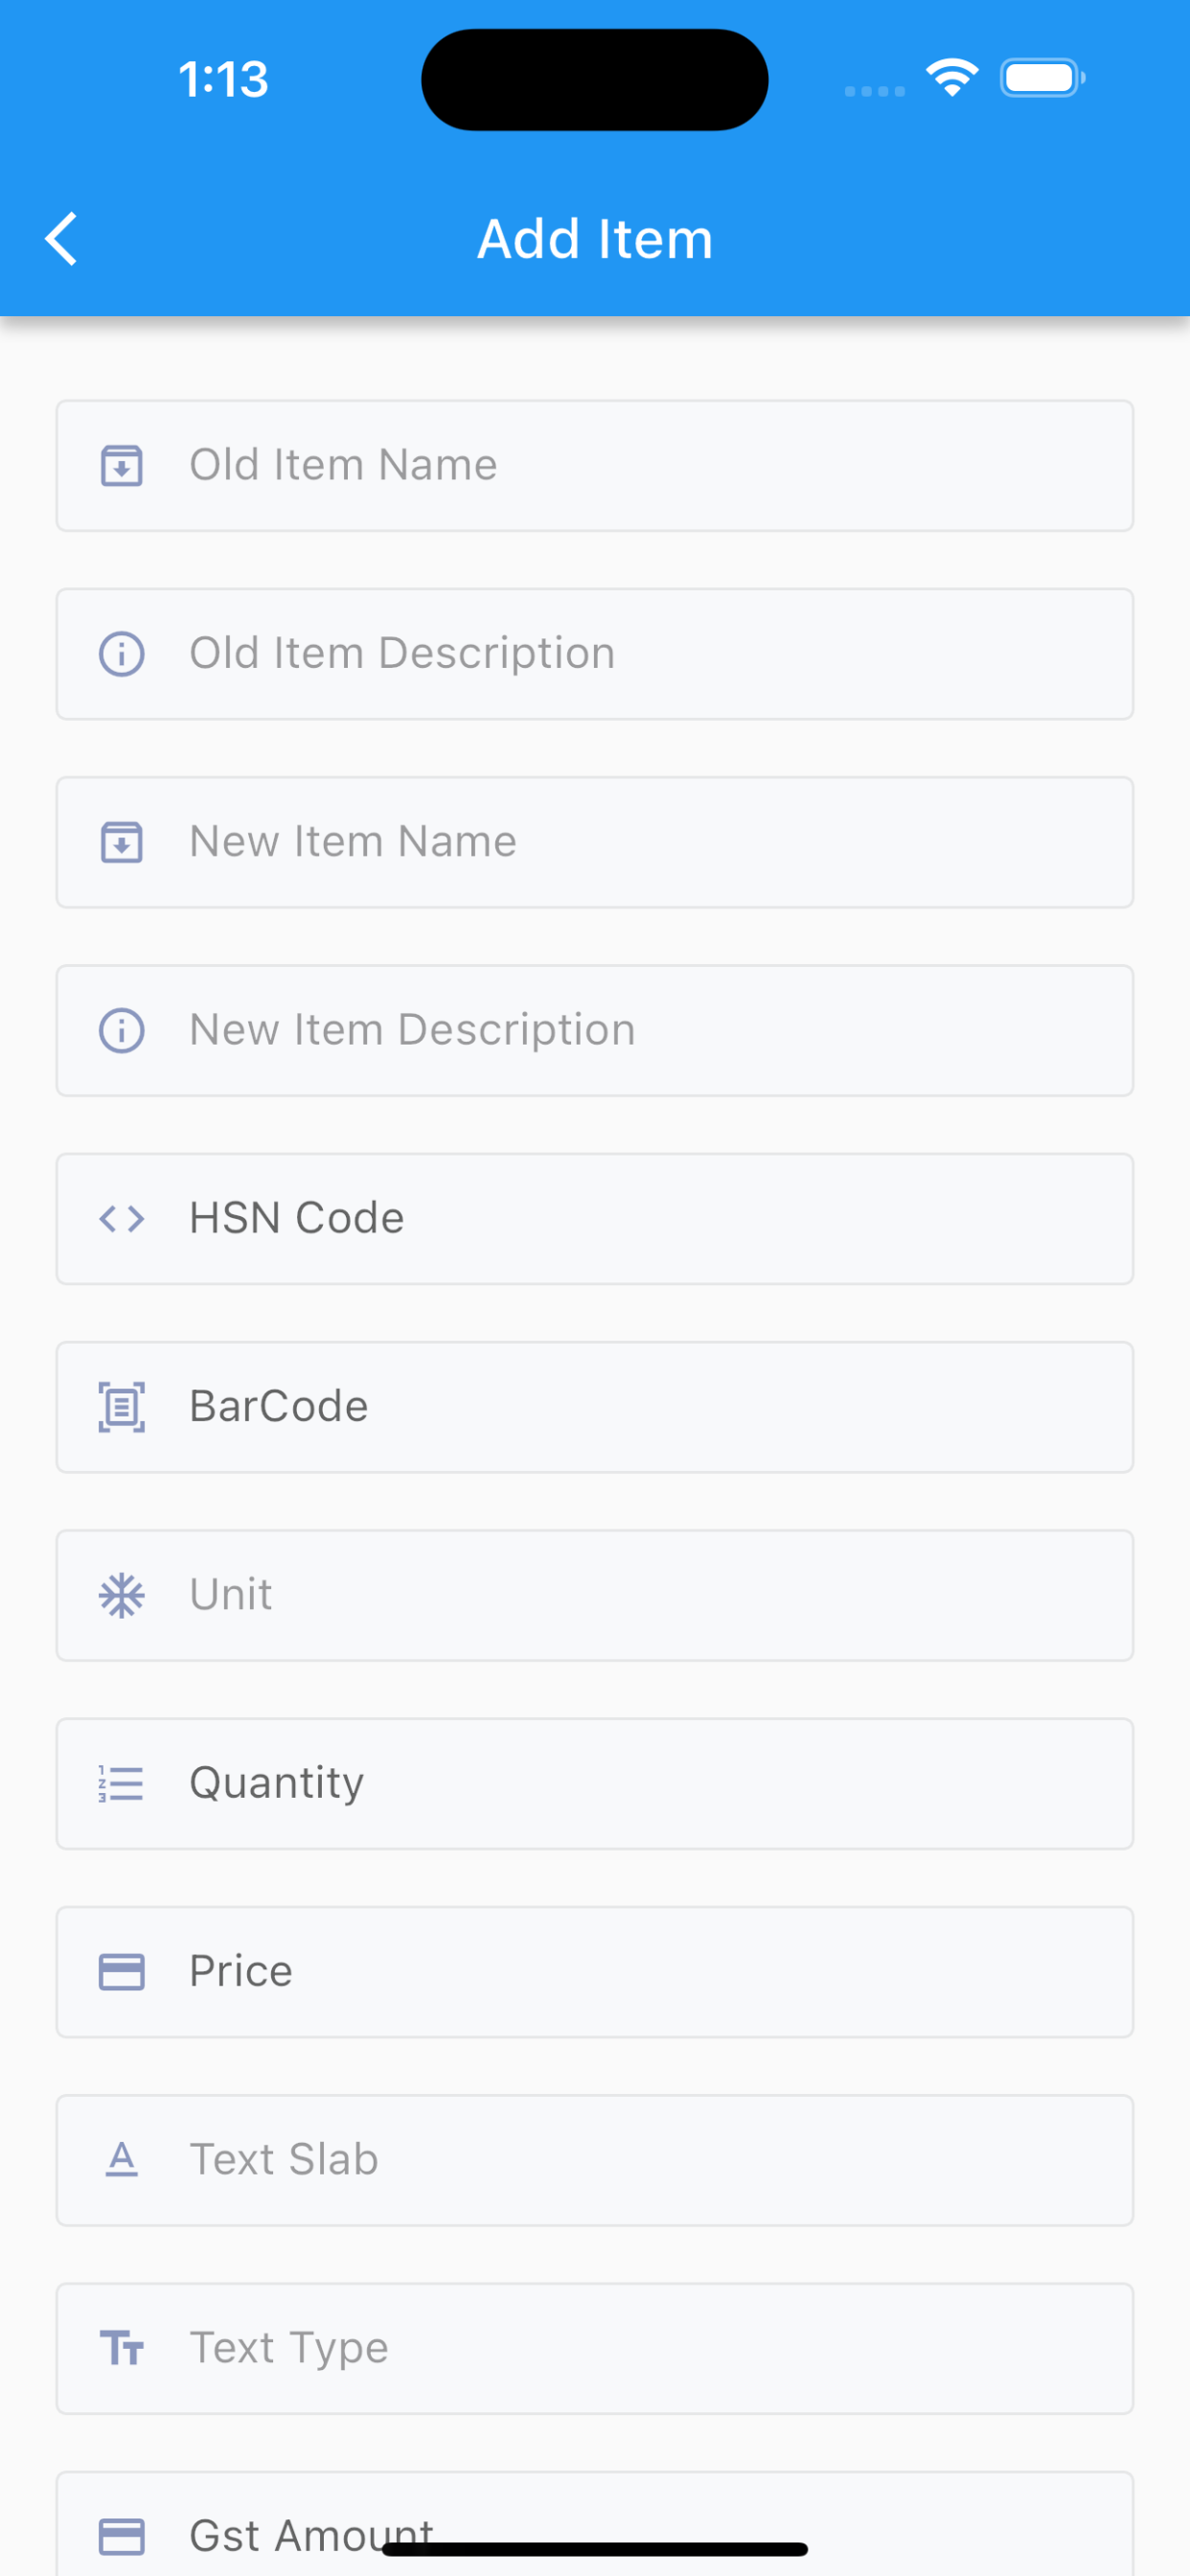This screenshot has width=1190, height=2576.
Task: Click the Tt icon beside Text Type
Action: pyautogui.click(x=122, y=2348)
